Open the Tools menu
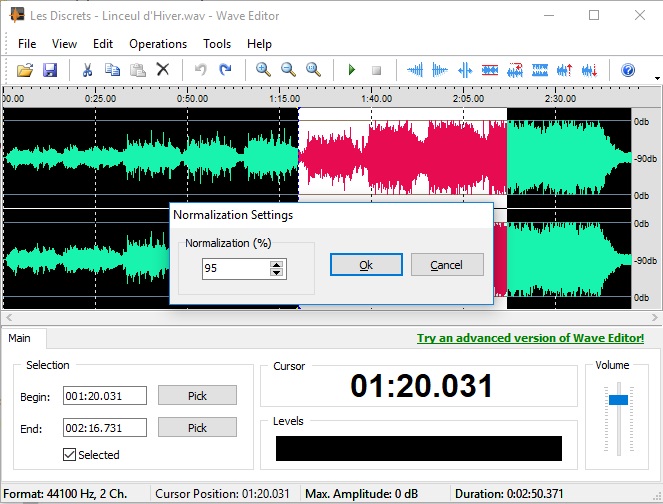 [x=217, y=44]
